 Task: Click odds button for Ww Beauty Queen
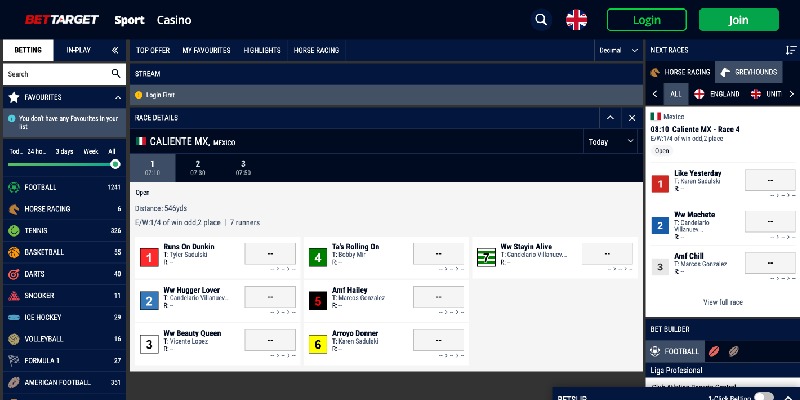270,340
